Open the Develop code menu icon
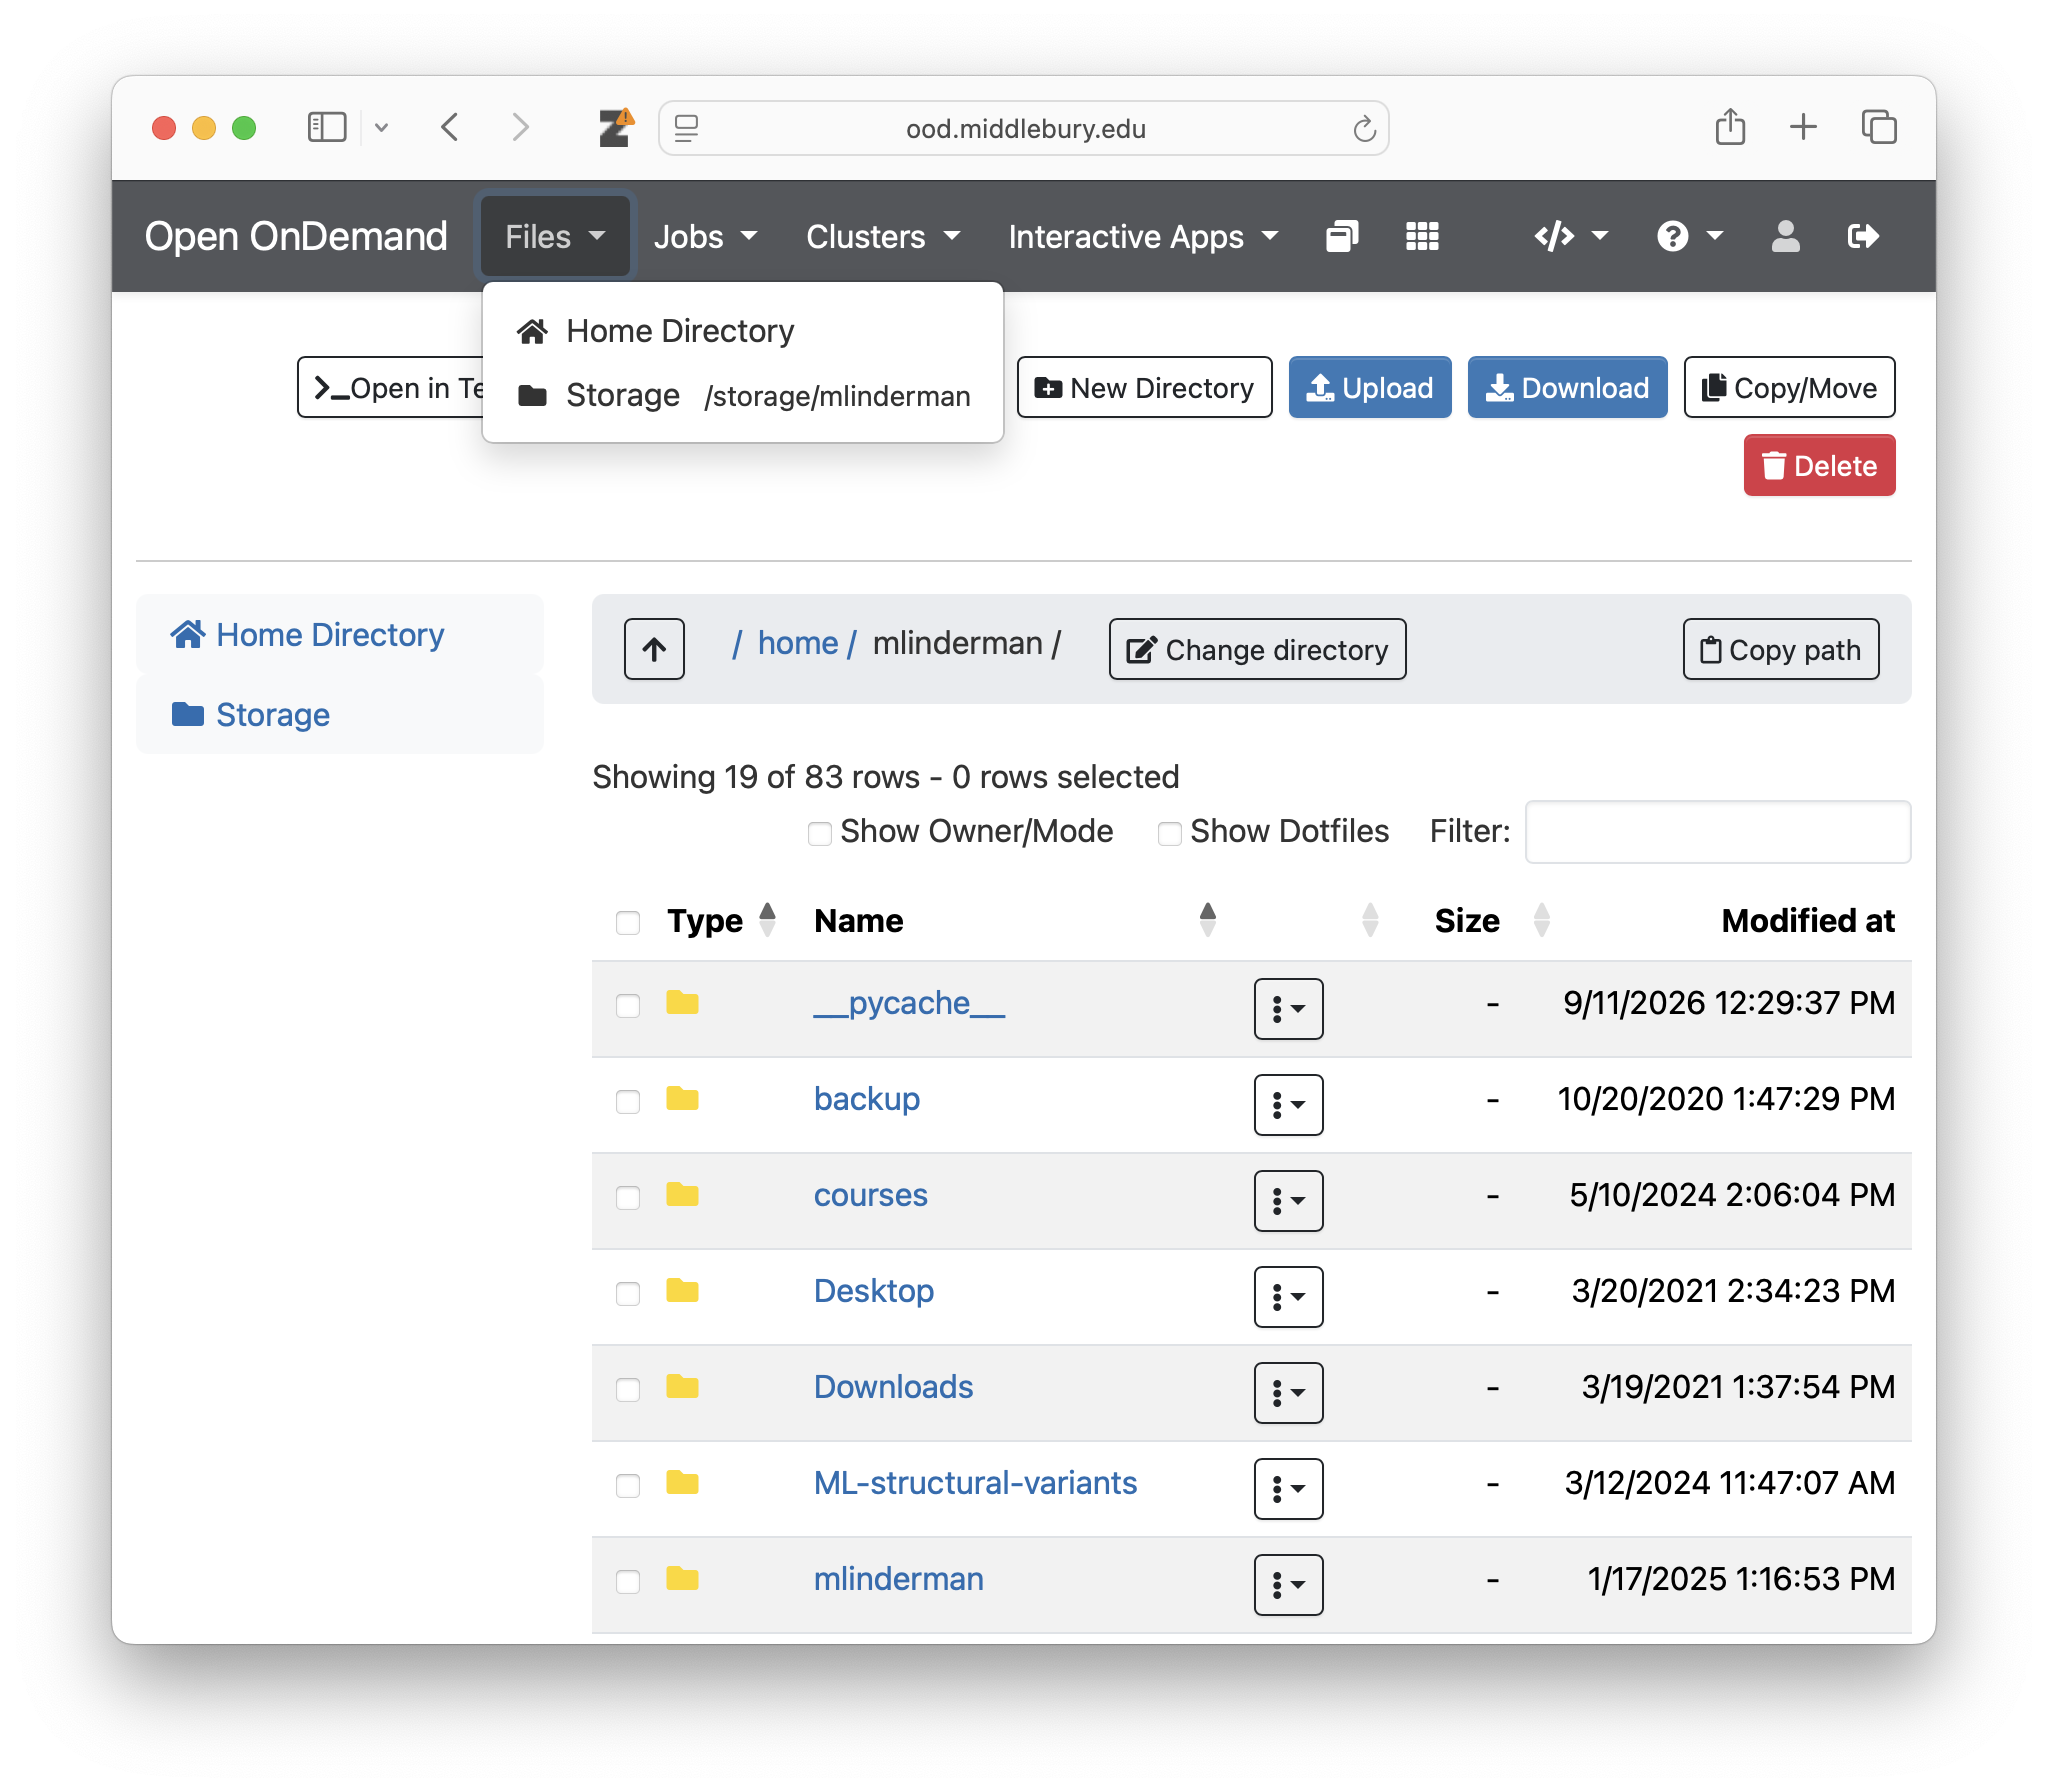This screenshot has height=1792, width=2048. (1570, 237)
